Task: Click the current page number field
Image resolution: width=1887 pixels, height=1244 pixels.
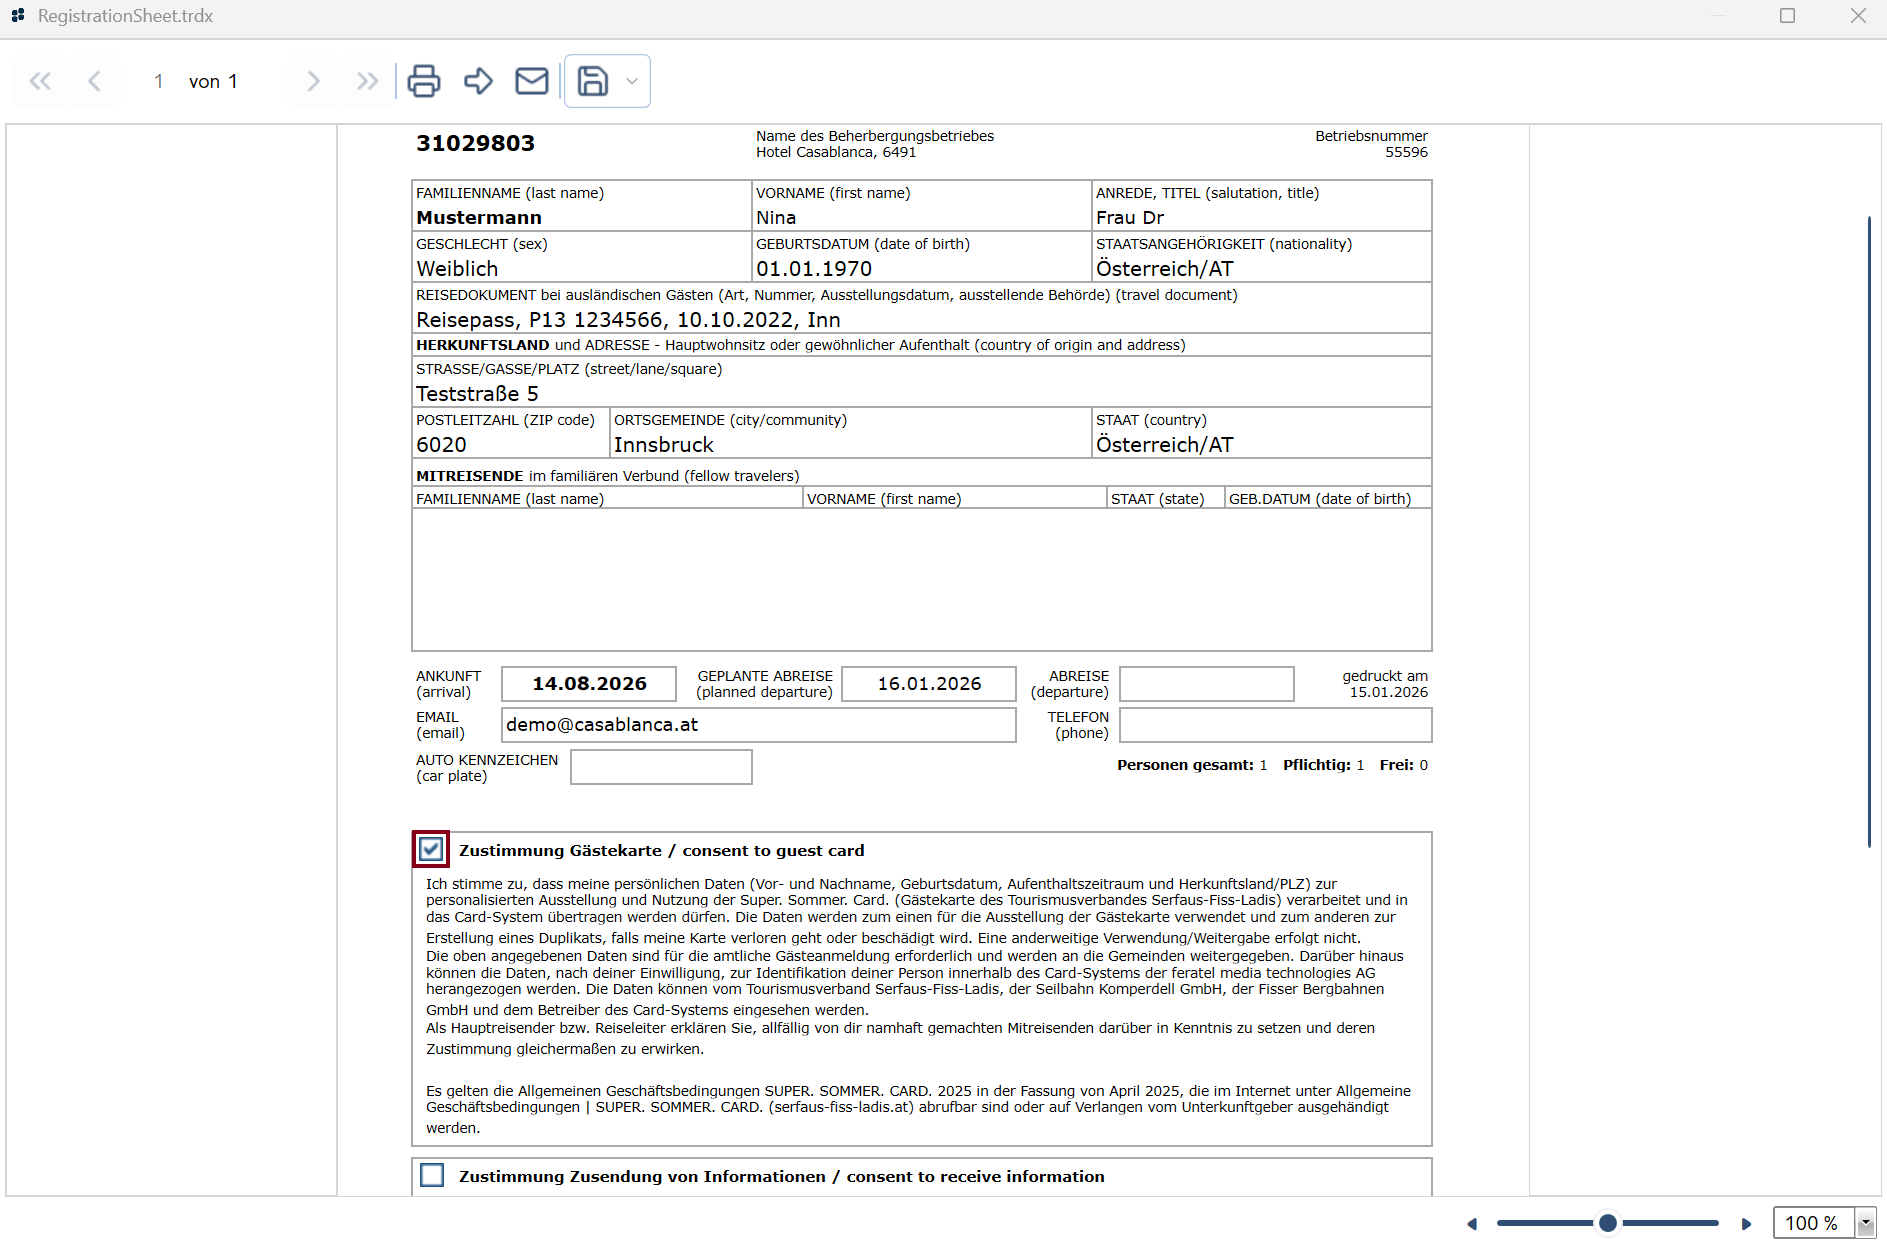Action: 158,82
